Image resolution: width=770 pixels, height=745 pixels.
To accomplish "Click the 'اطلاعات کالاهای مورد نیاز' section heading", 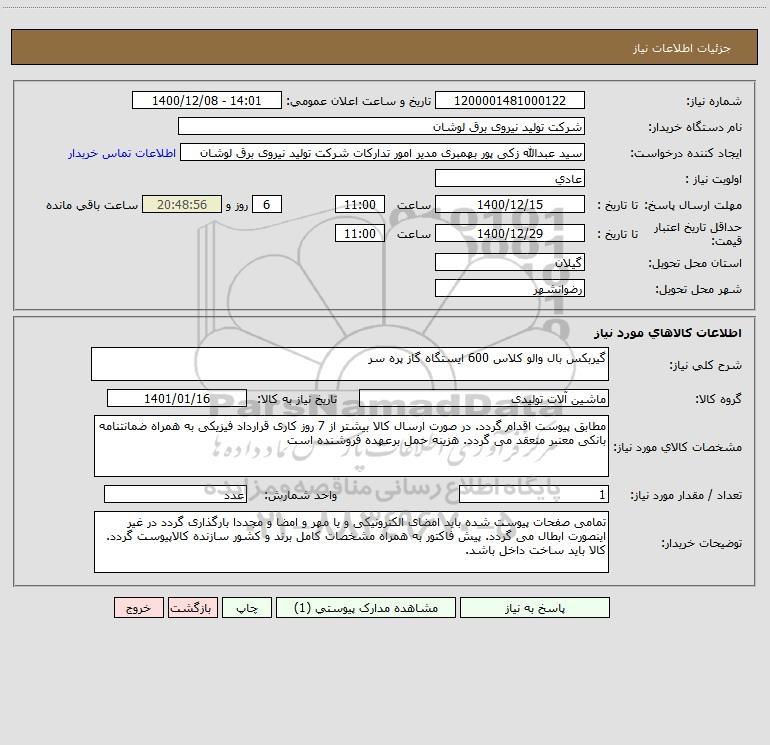I will (668, 332).
